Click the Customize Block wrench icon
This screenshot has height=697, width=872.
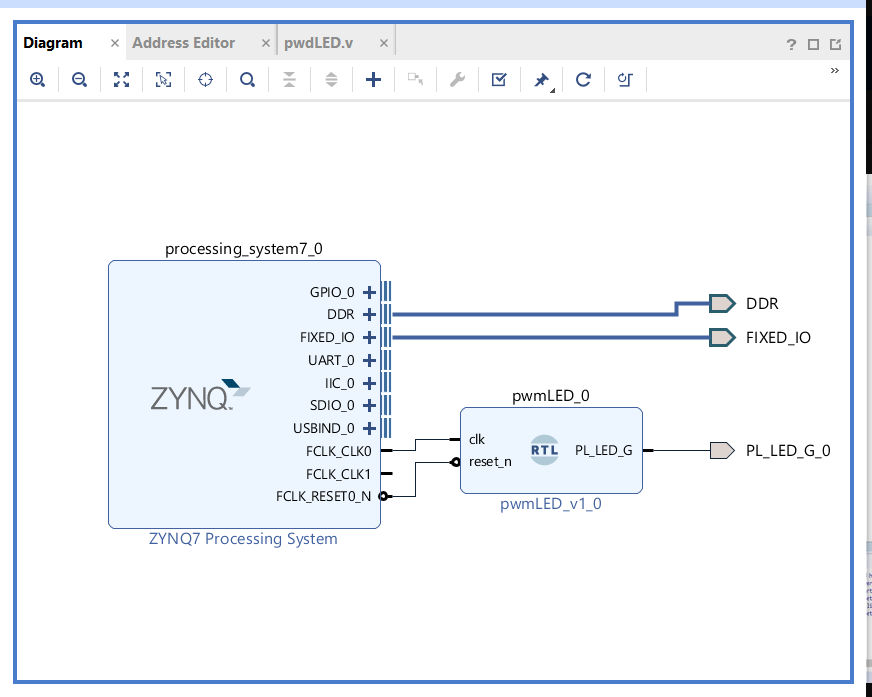[457, 80]
